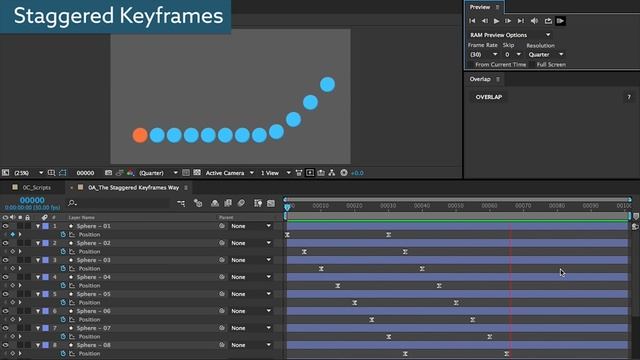Image resolution: width=640 pixels, height=360 pixels.
Task: Open viewer resolution dropdown showing Quarter
Action: click(x=158, y=173)
